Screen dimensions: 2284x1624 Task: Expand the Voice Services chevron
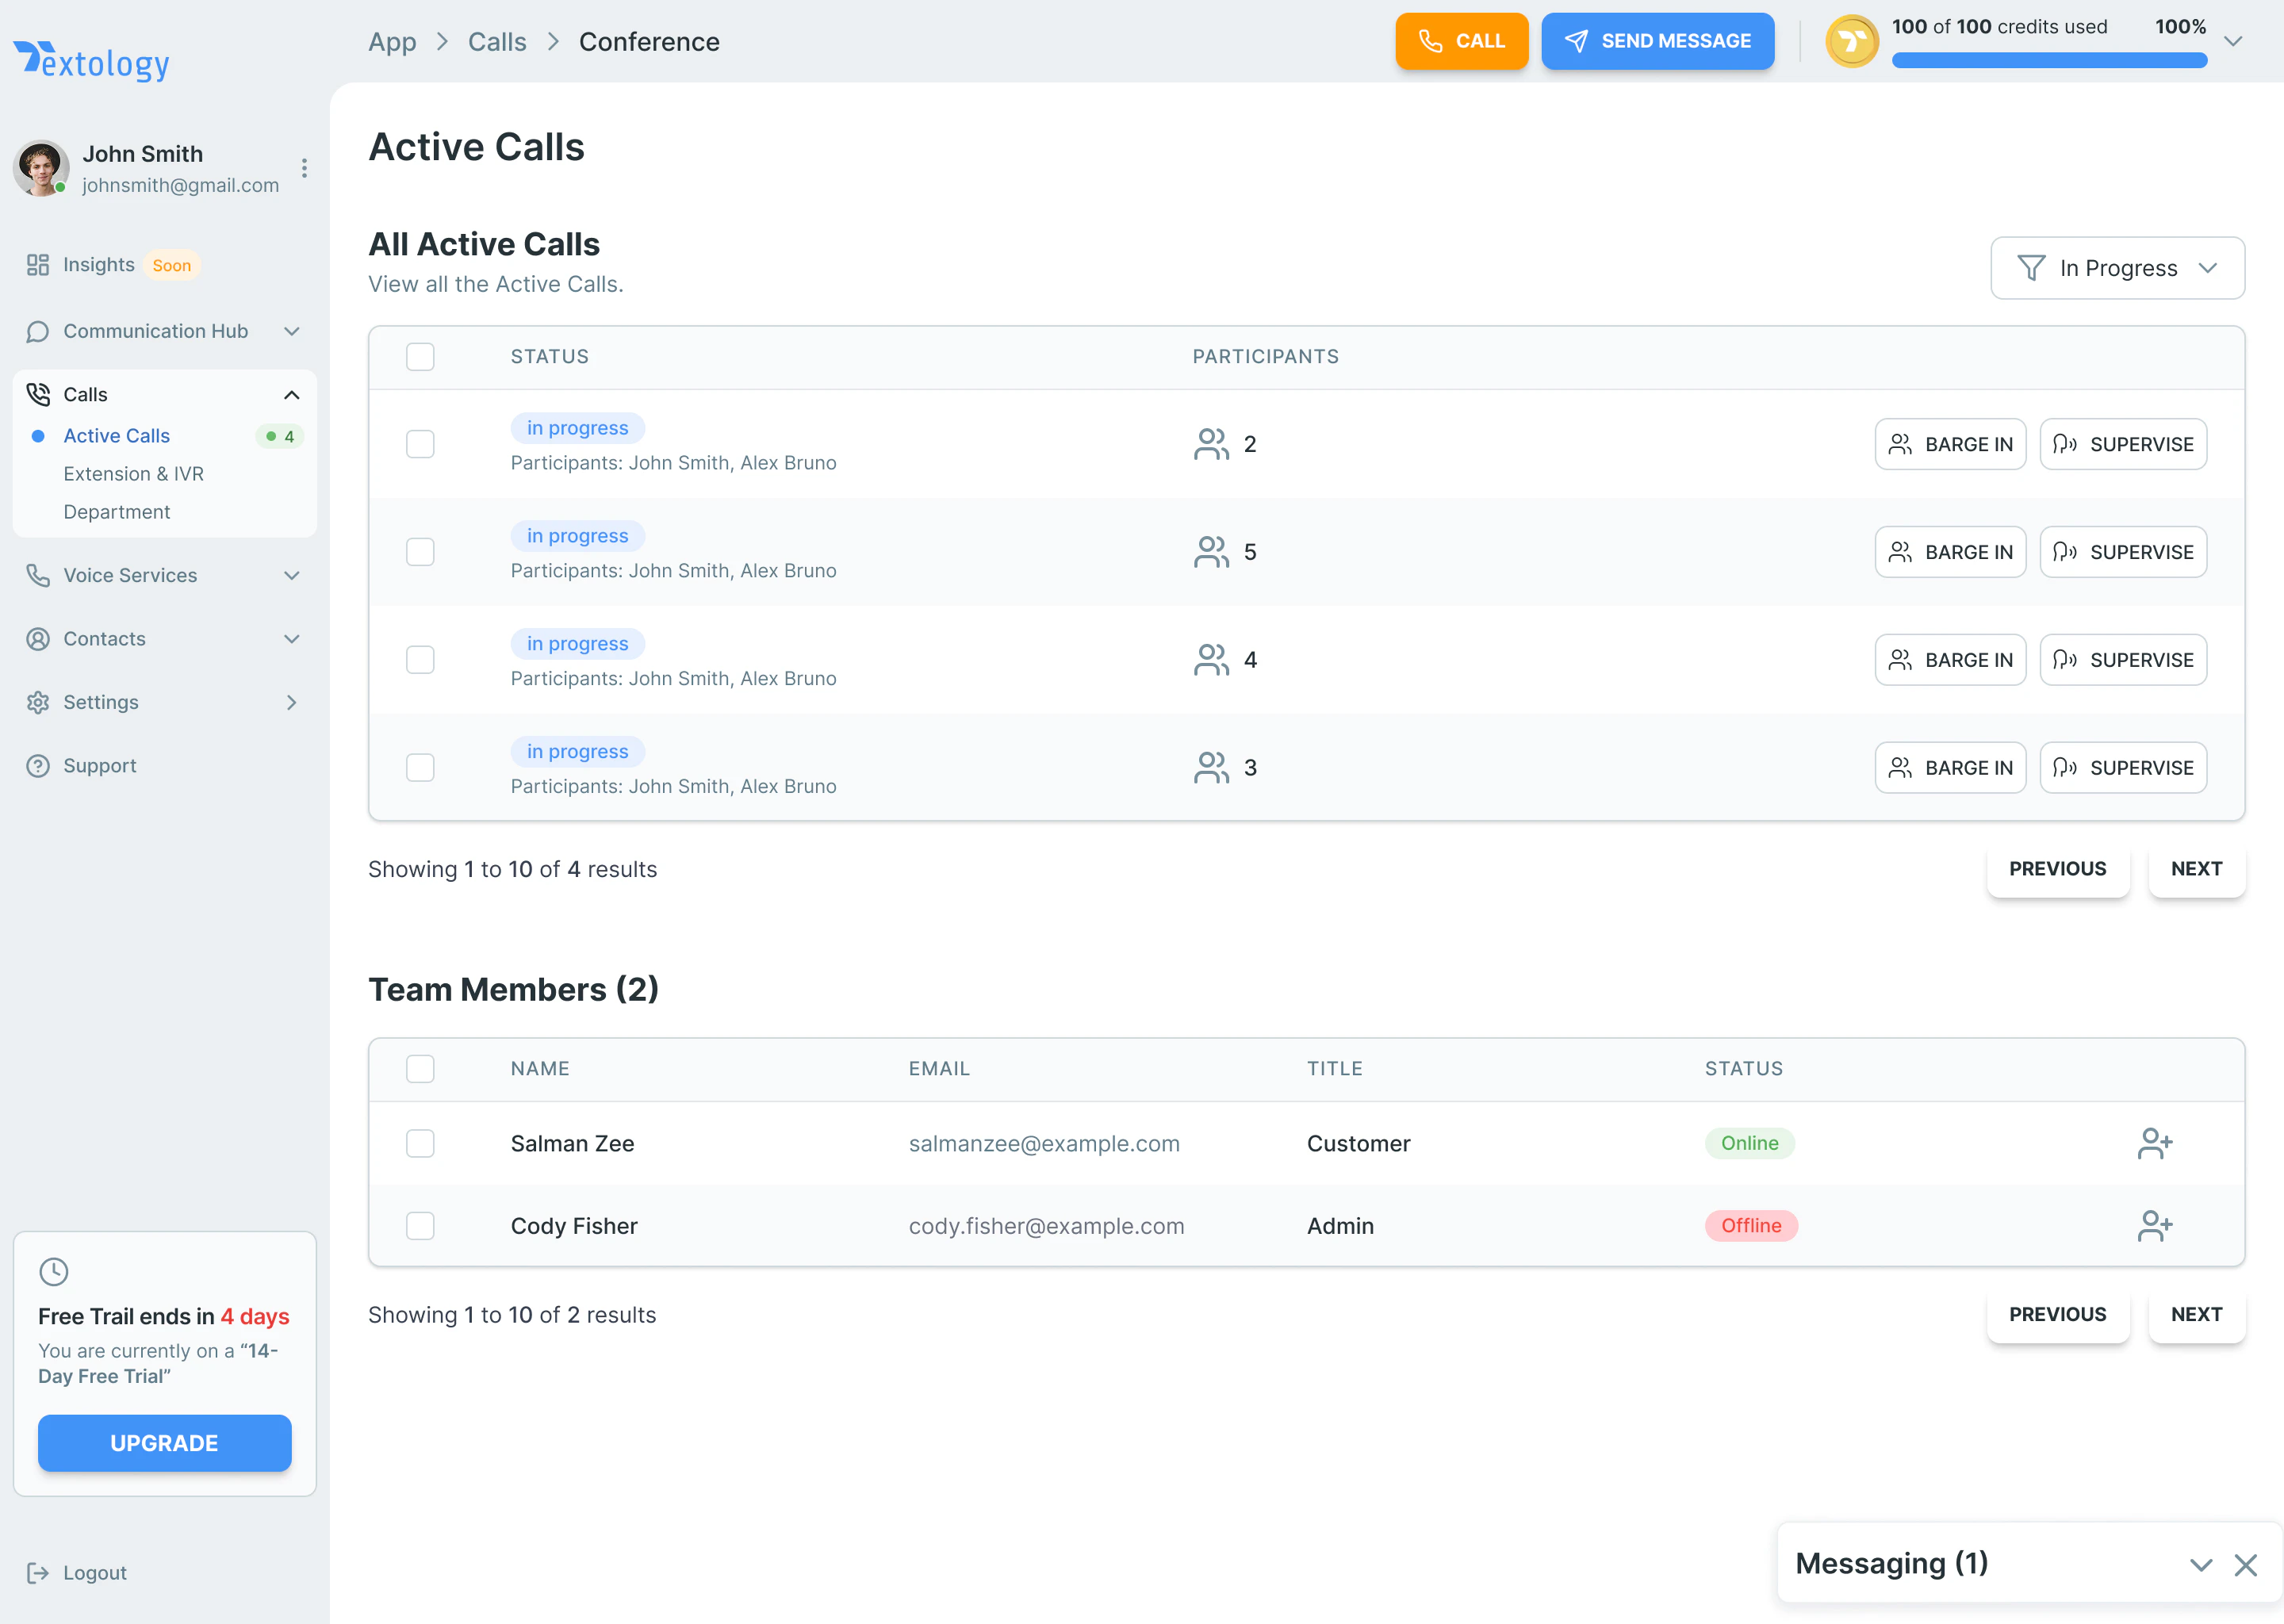[x=292, y=576]
